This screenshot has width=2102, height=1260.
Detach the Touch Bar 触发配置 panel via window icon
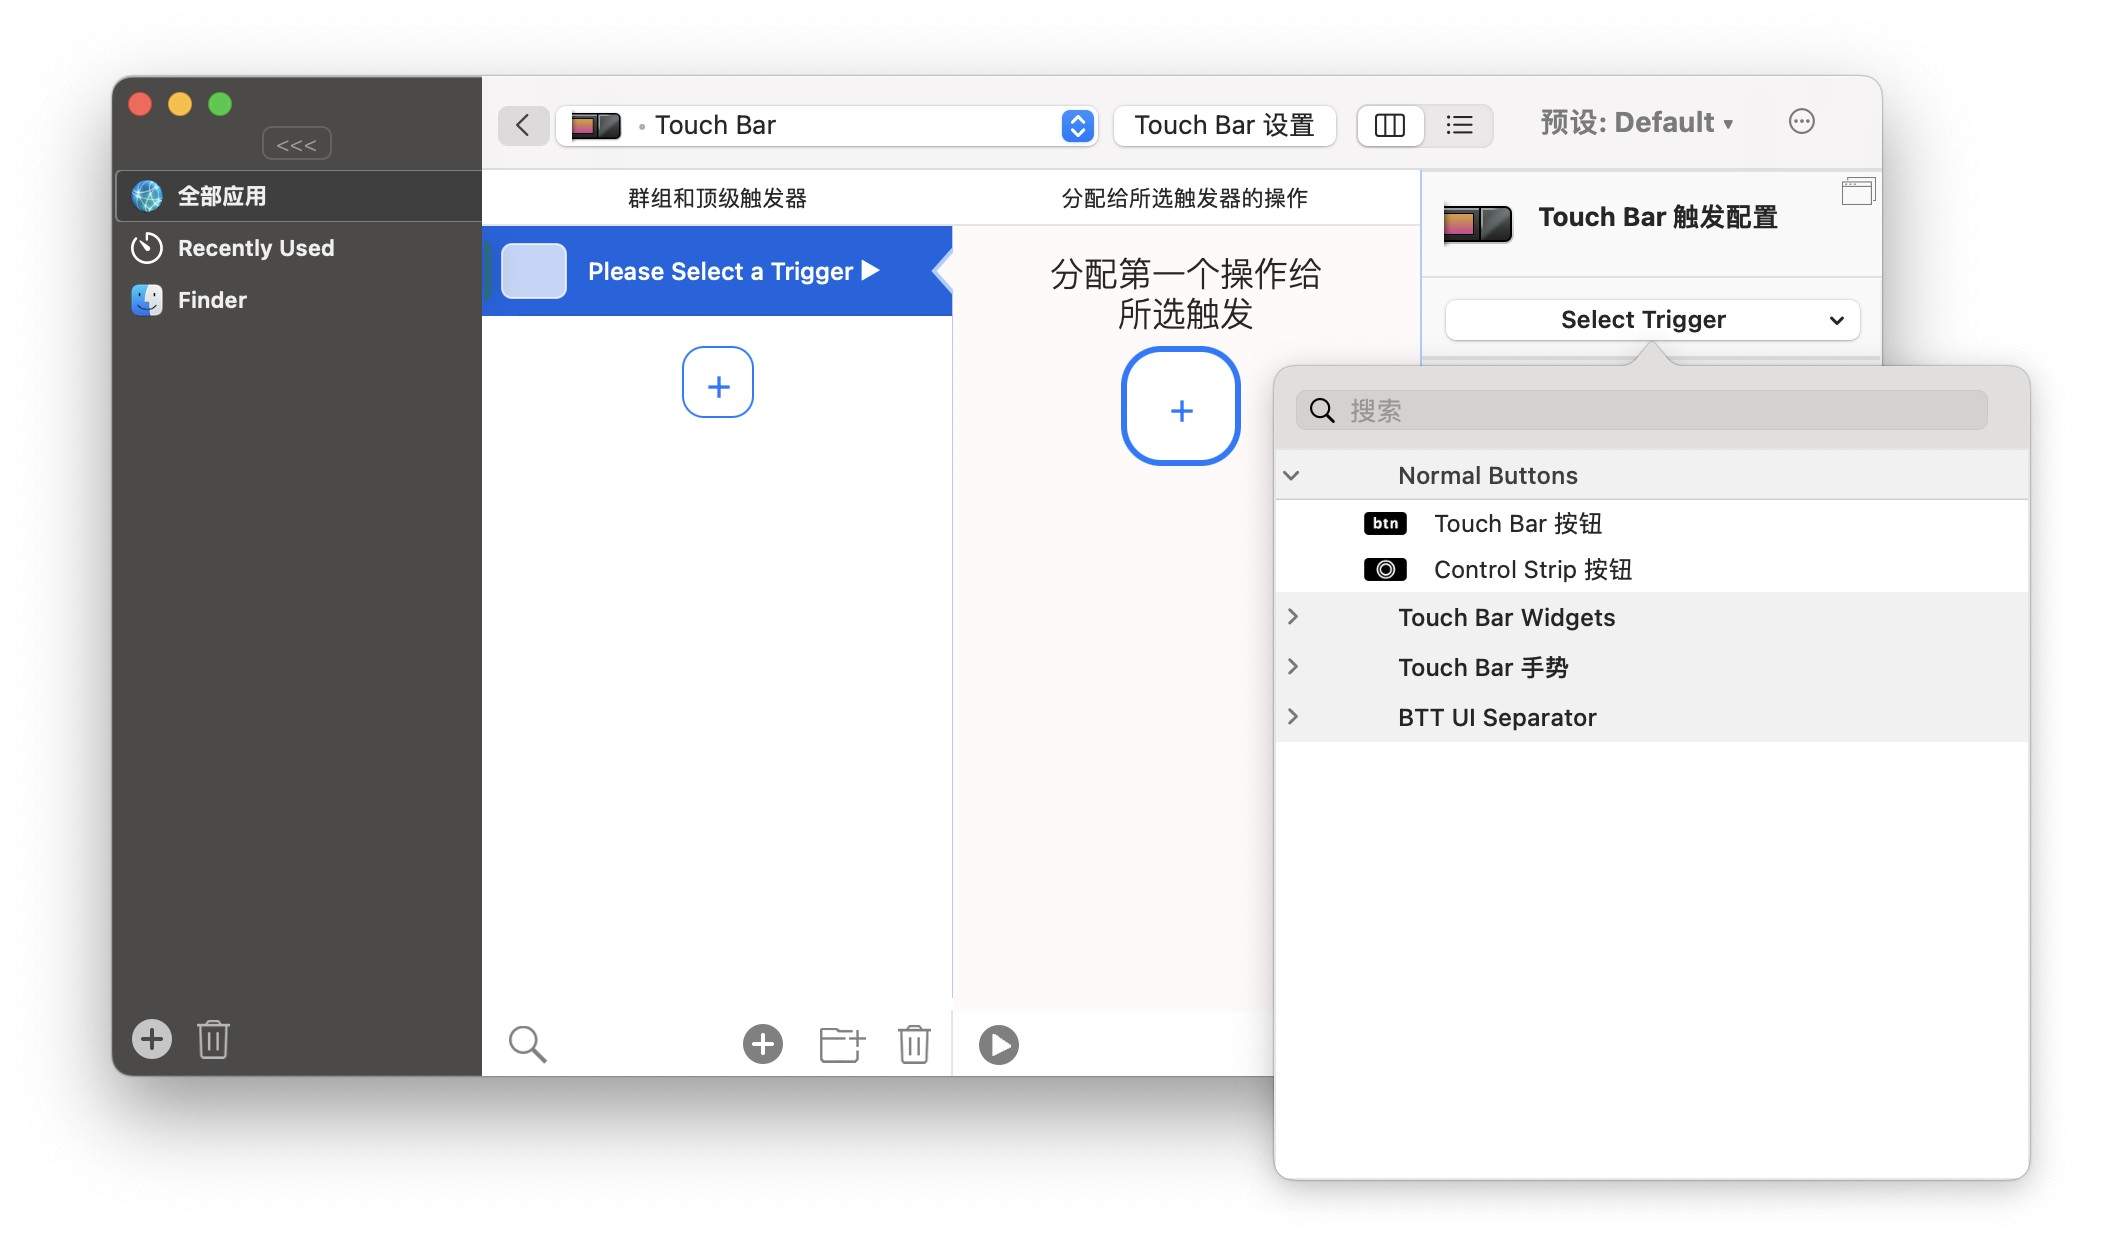coord(1858,190)
